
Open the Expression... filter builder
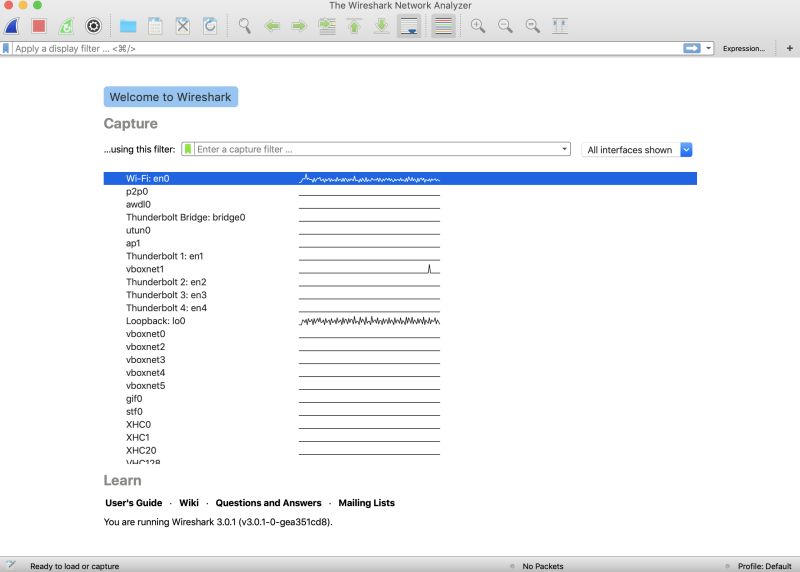[x=743, y=48]
